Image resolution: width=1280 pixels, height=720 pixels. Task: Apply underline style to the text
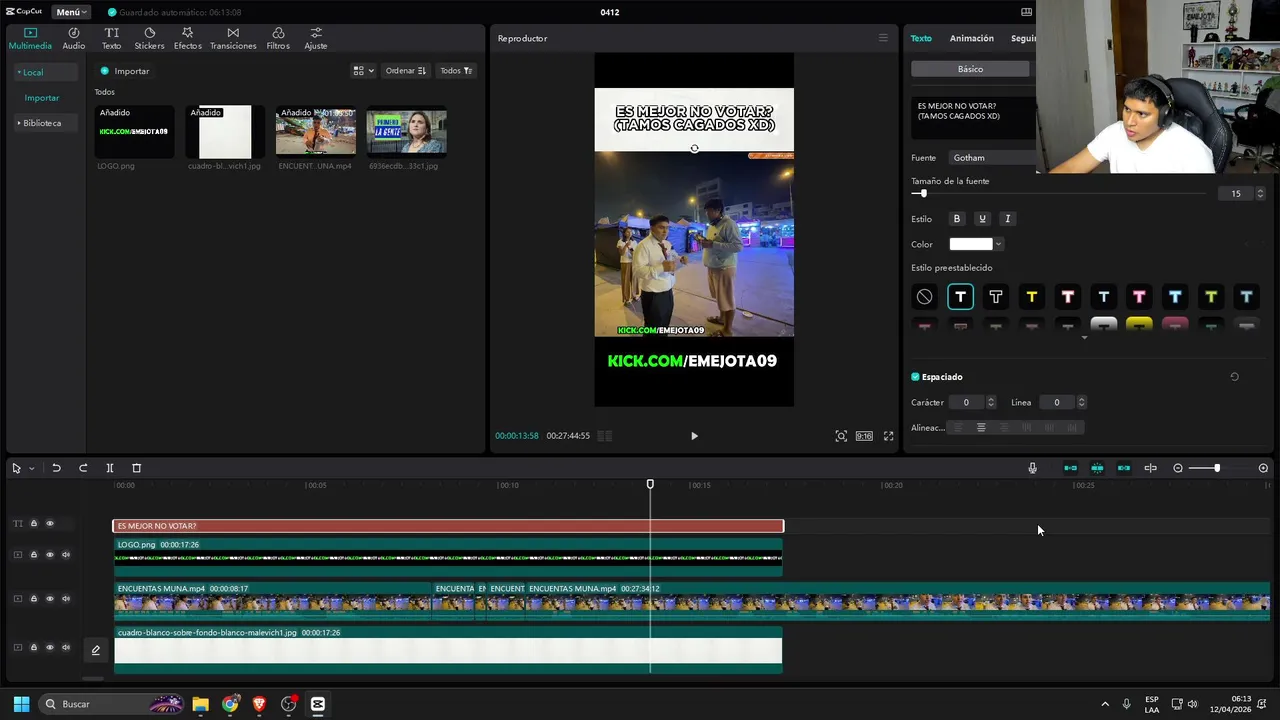tap(982, 219)
